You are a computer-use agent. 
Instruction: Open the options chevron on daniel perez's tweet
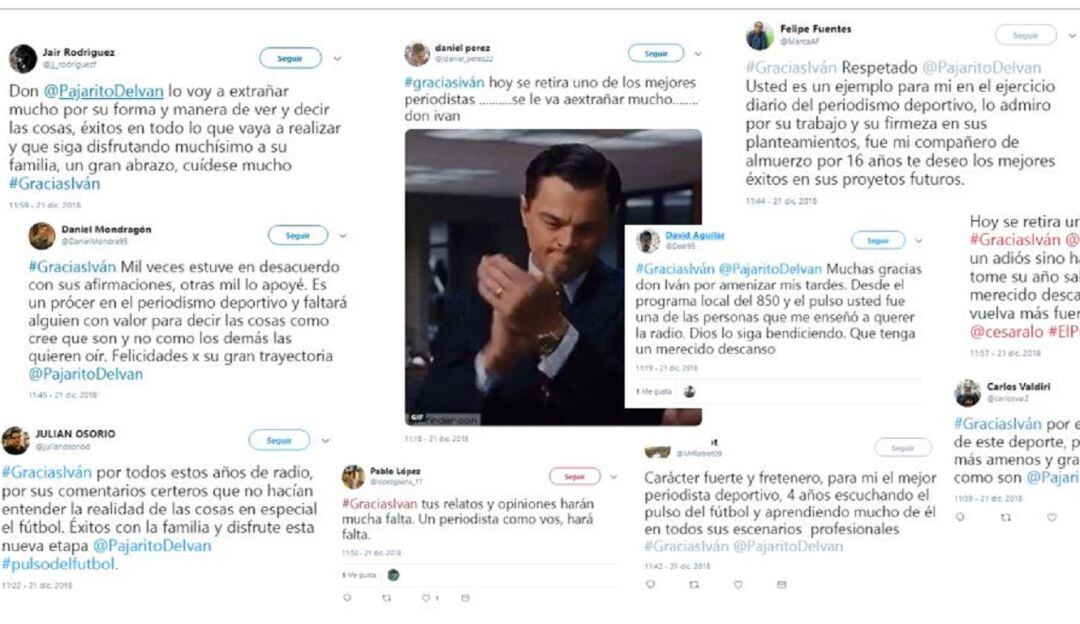click(697, 53)
